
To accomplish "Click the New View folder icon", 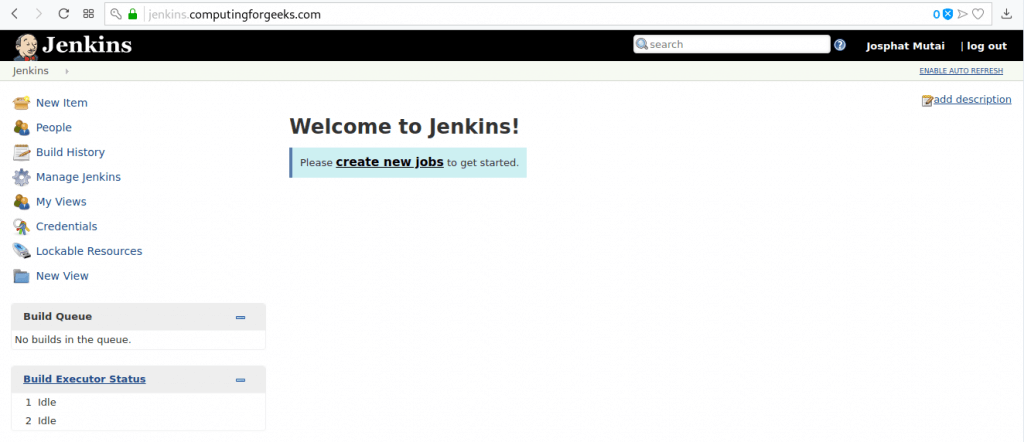I will [22, 276].
